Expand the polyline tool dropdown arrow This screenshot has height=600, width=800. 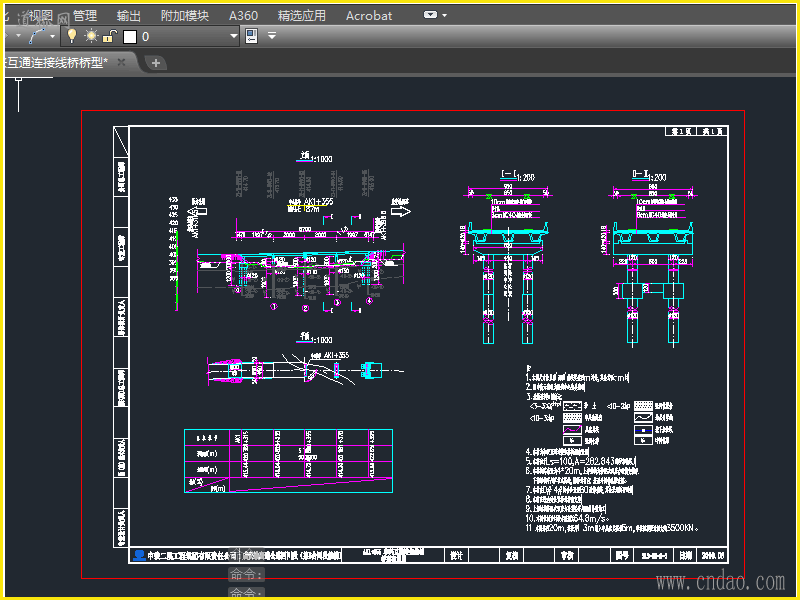point(53,36)
